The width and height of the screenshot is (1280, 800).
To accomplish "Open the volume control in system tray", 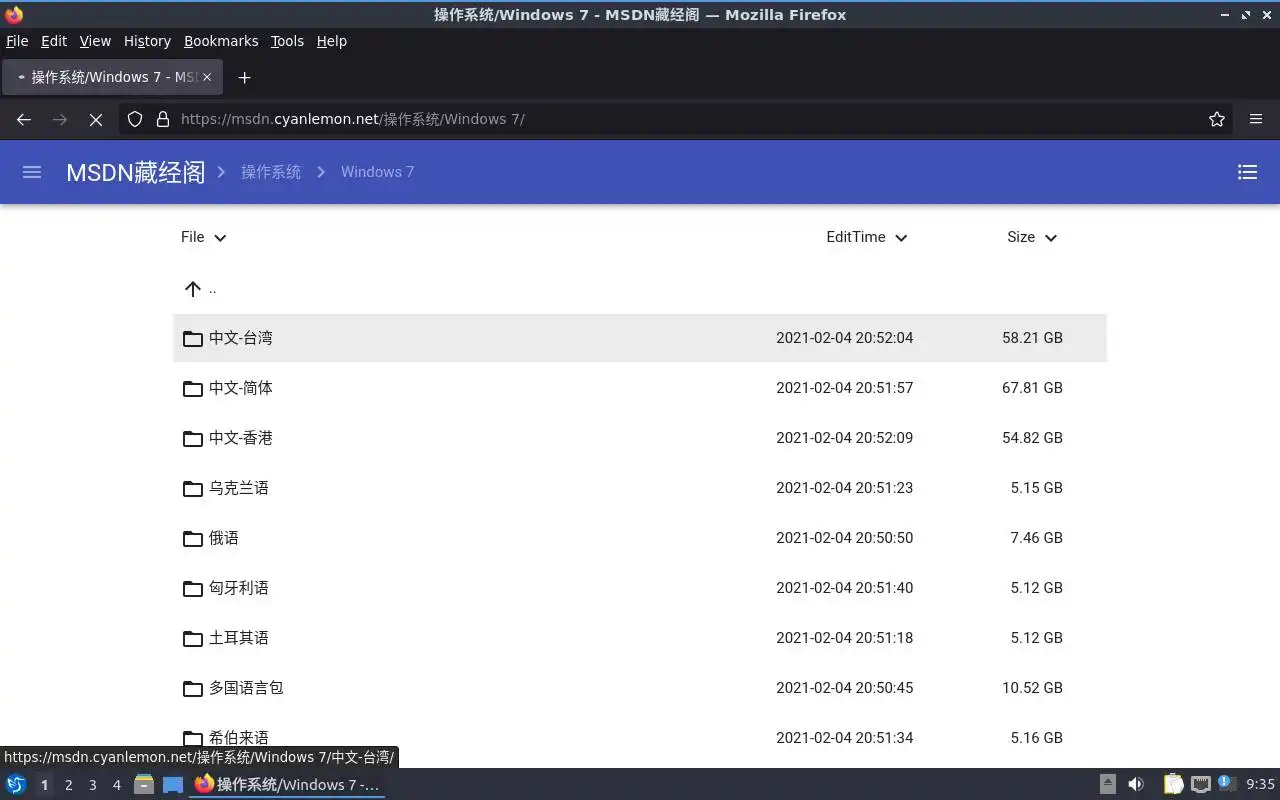I will pos(1136,785).
